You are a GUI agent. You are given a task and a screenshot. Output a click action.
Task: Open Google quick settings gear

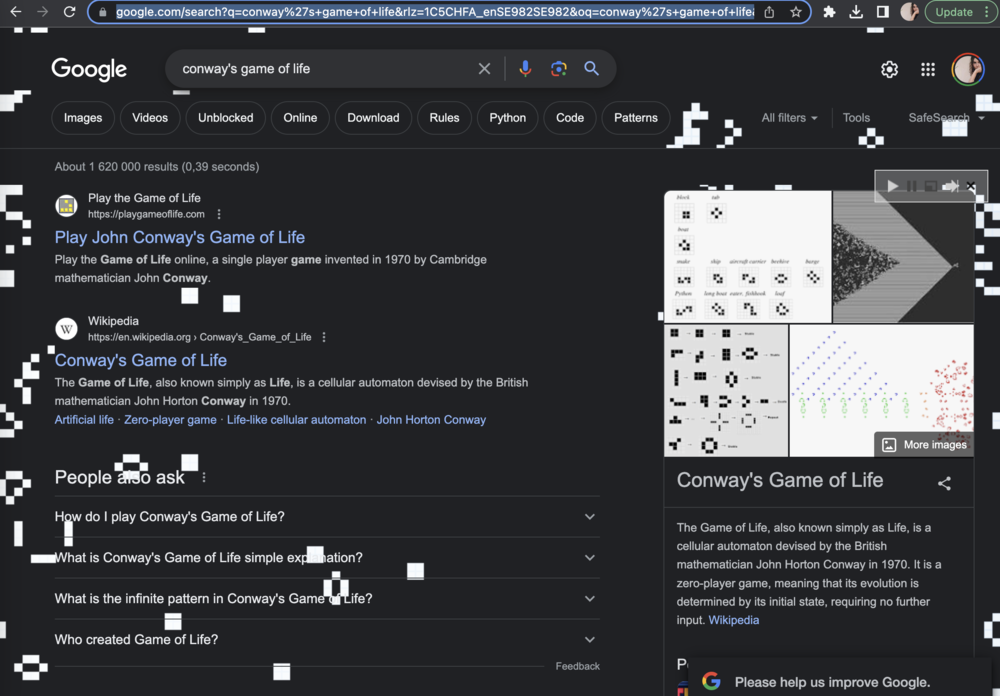[890, 69]
